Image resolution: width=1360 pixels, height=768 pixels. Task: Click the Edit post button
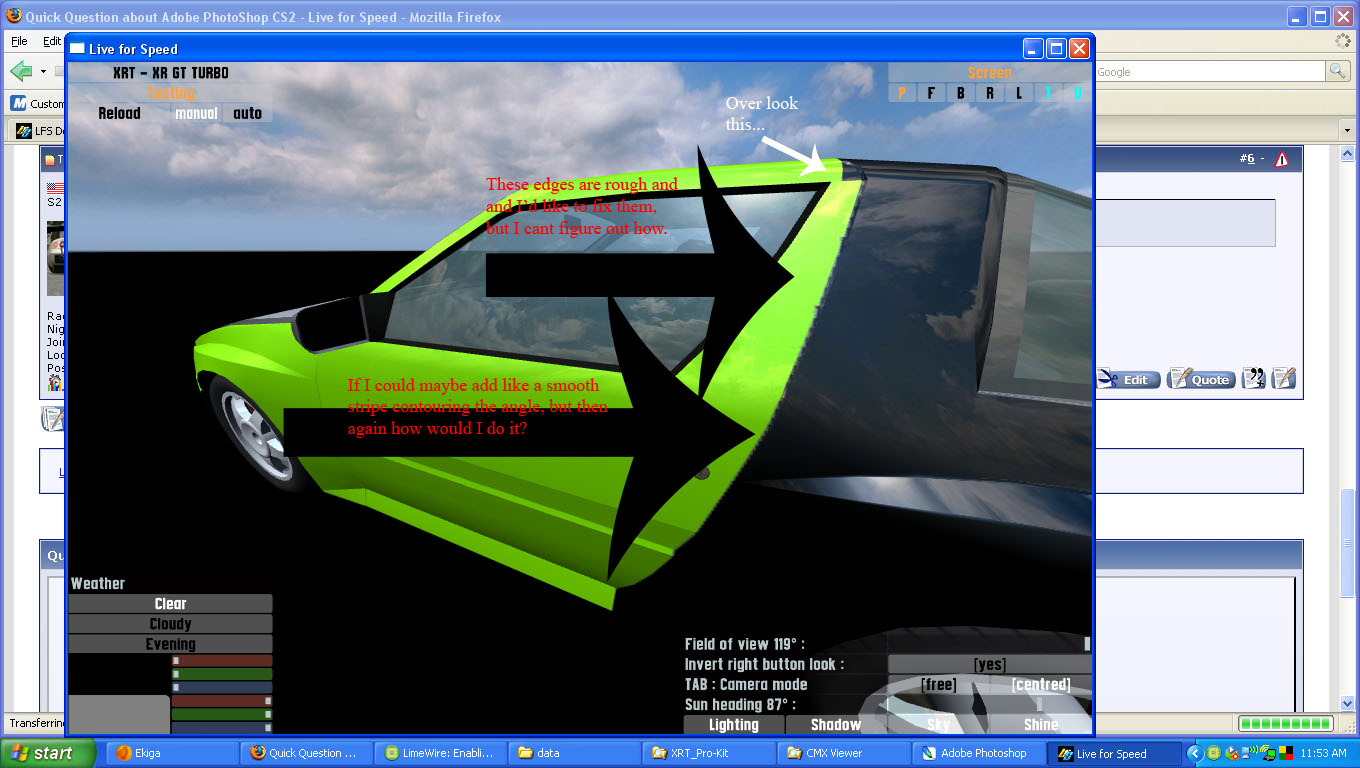1129,379
